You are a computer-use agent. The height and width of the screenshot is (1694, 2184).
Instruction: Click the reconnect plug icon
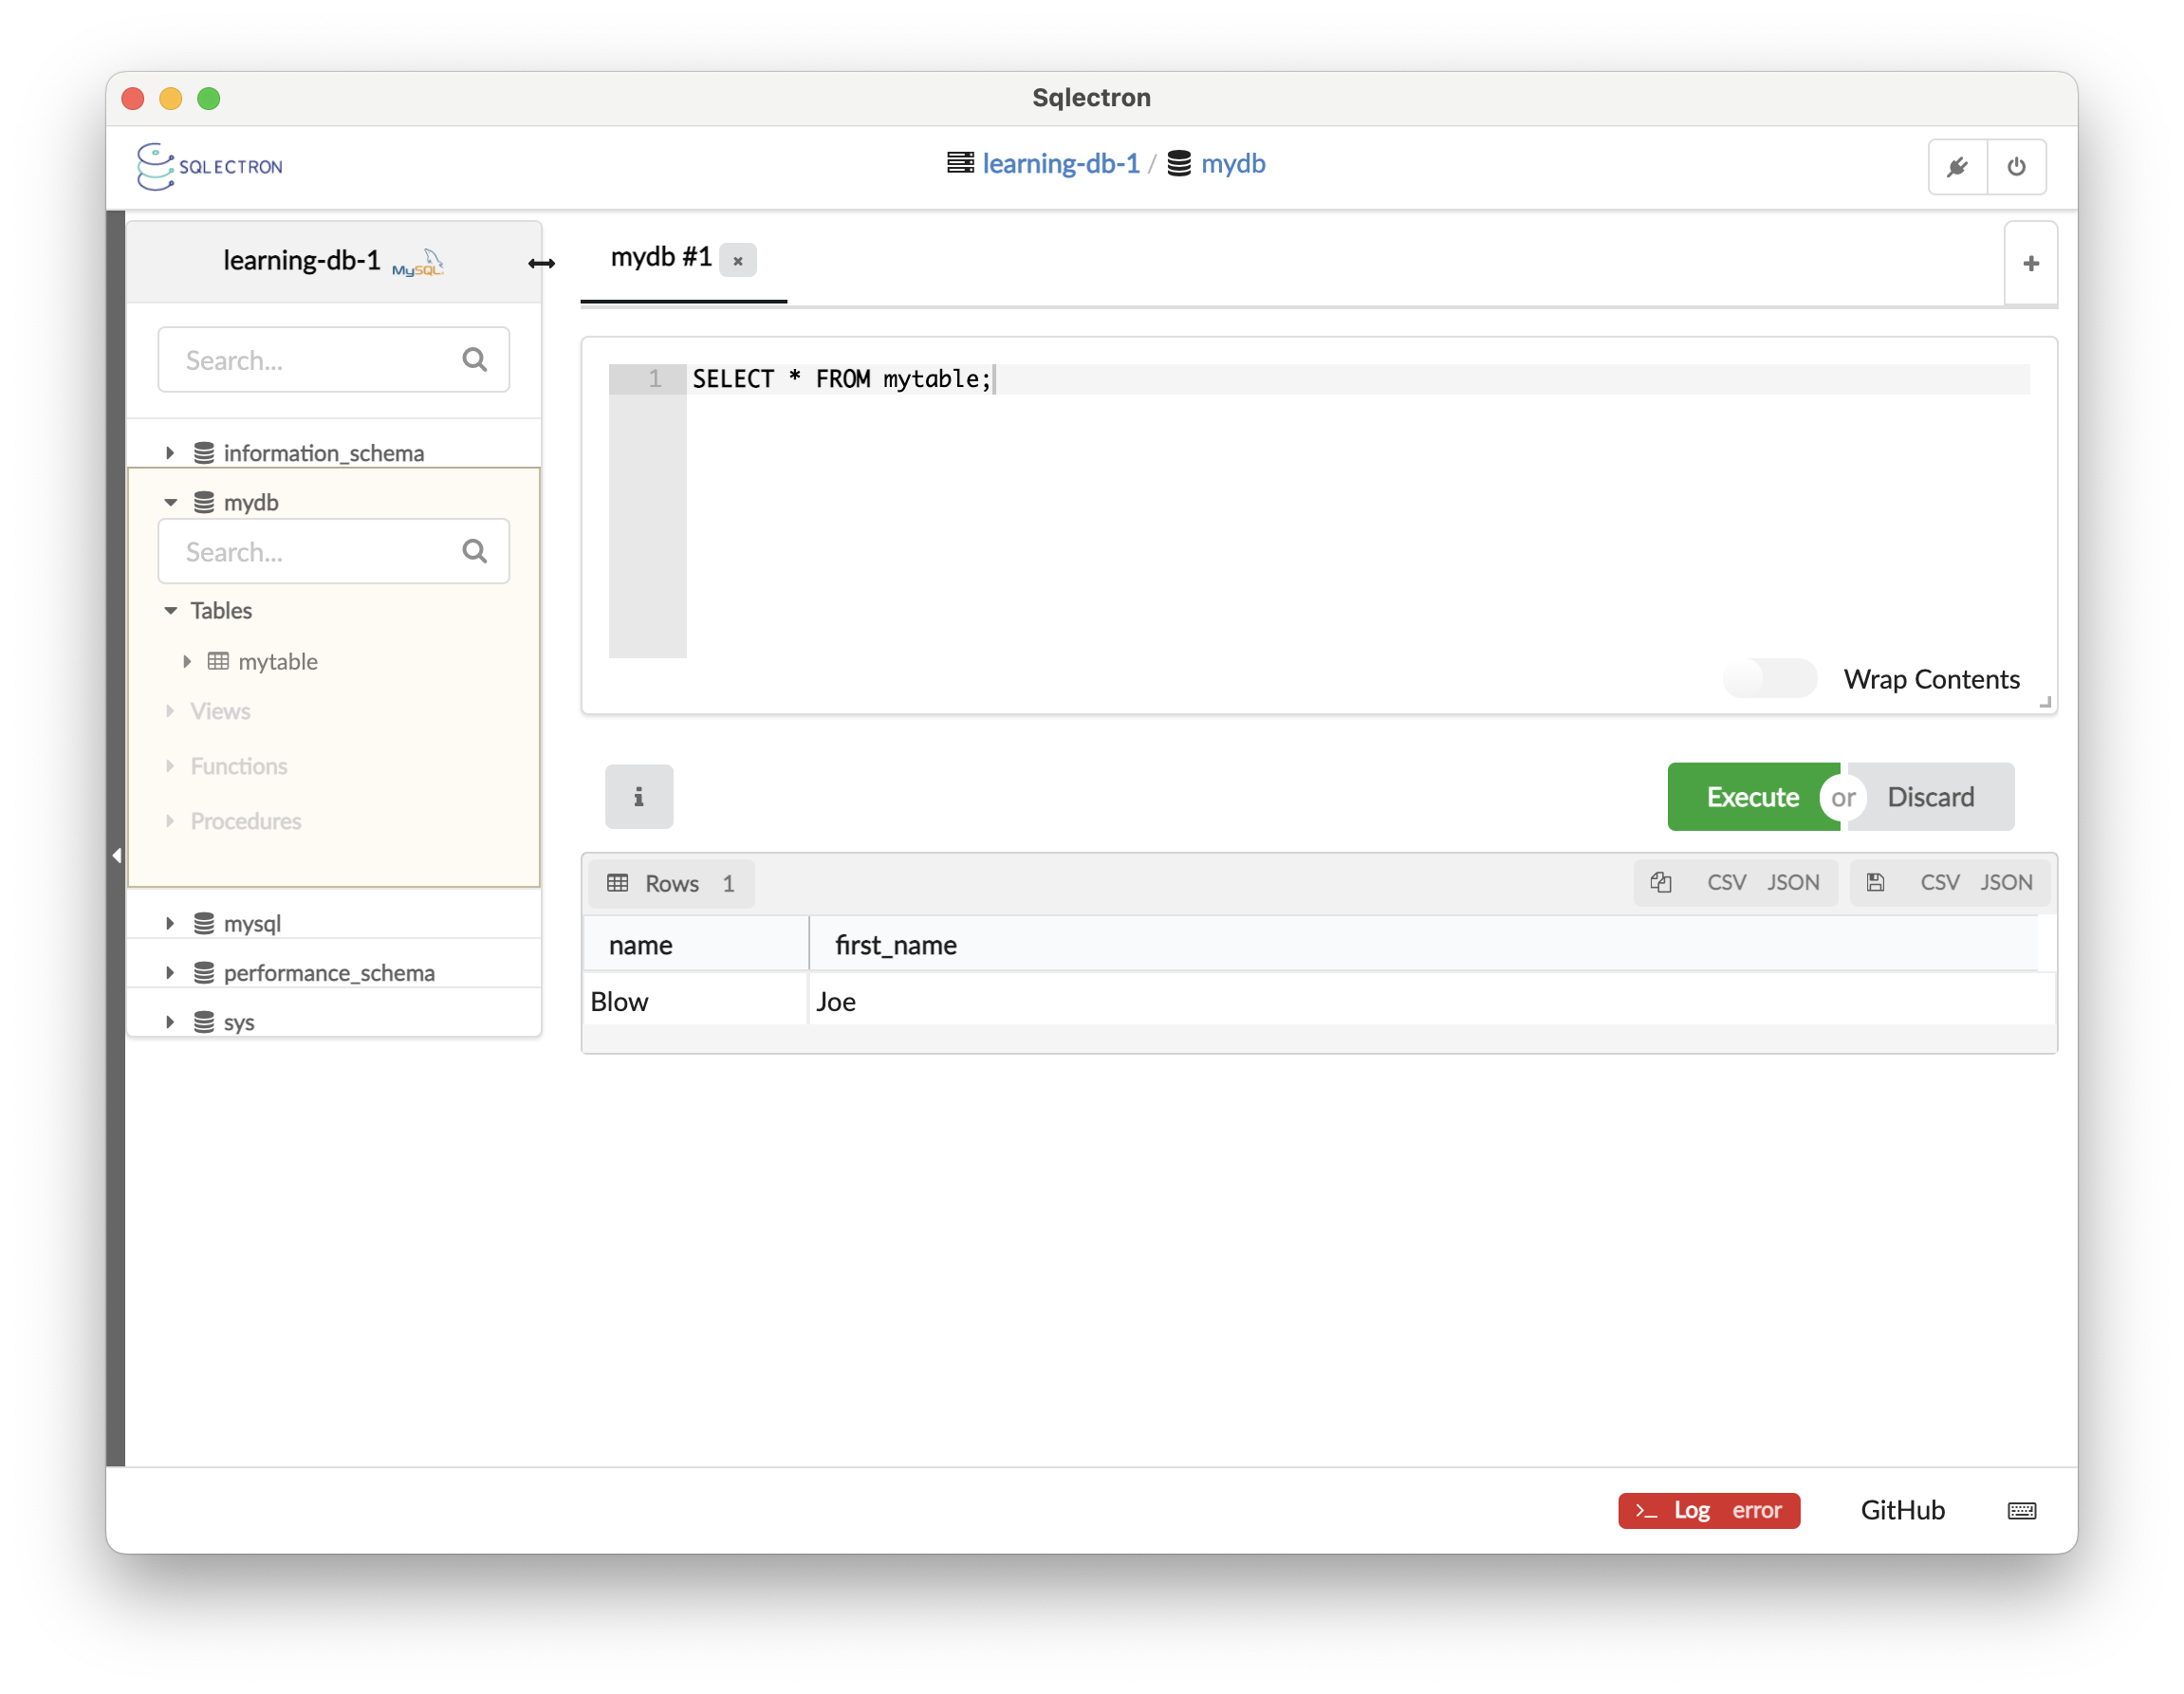pos(1956,166)
